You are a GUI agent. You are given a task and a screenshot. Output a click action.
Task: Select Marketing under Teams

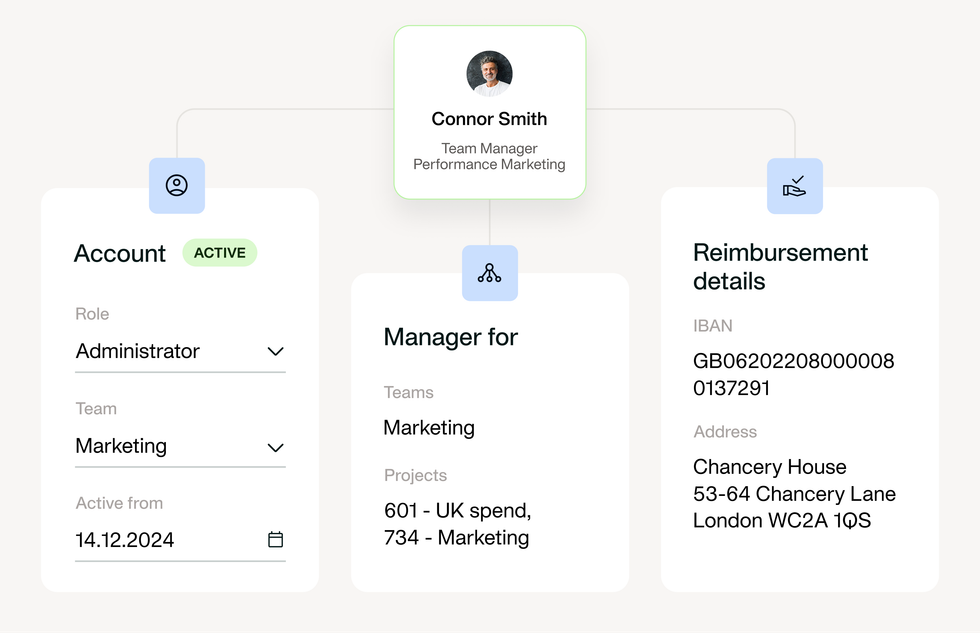[x=429, y=428]
